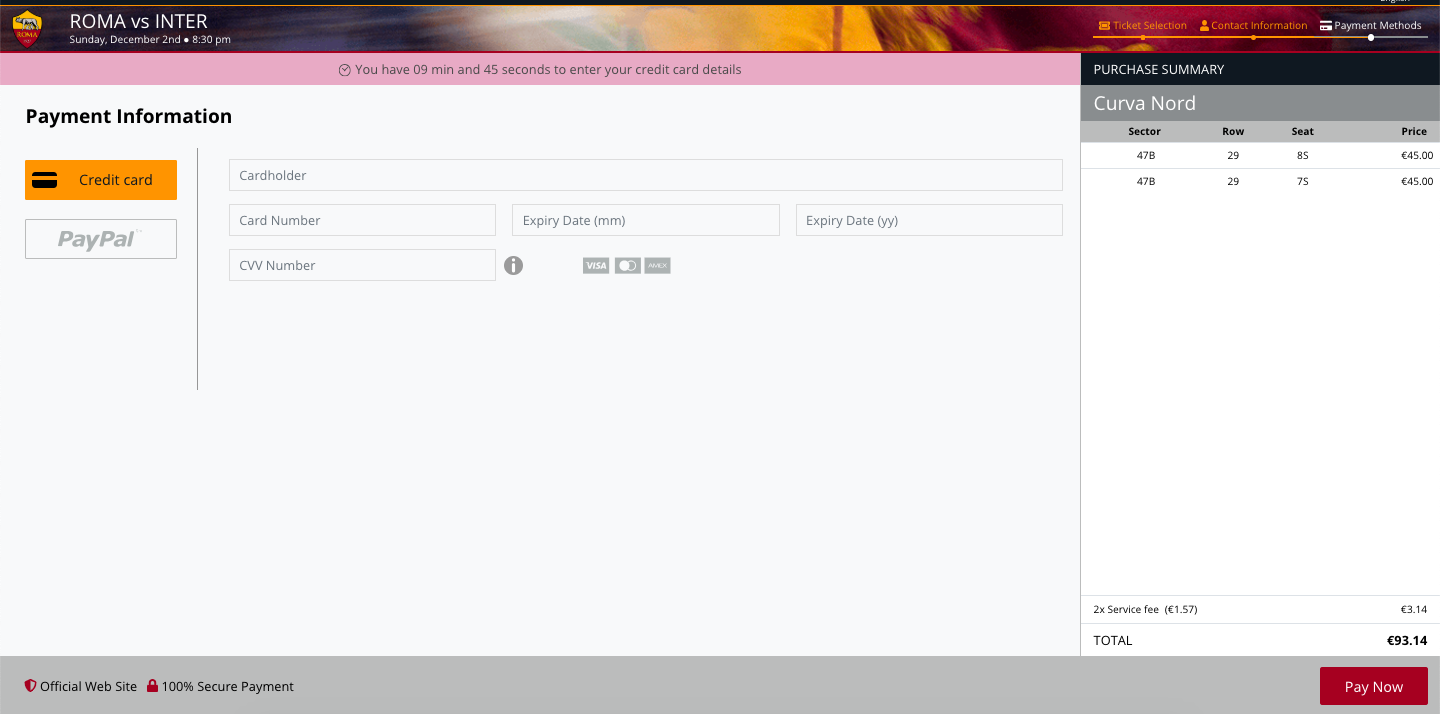Click the AS Roma club crest logo
Image resolution: width=1440 pixels, height=714 pixels.
[x=27, y=29]
